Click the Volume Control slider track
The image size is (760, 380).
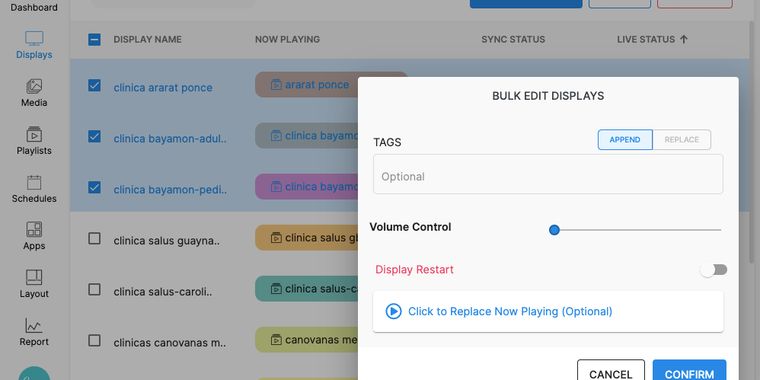click(x=637, y=230)
